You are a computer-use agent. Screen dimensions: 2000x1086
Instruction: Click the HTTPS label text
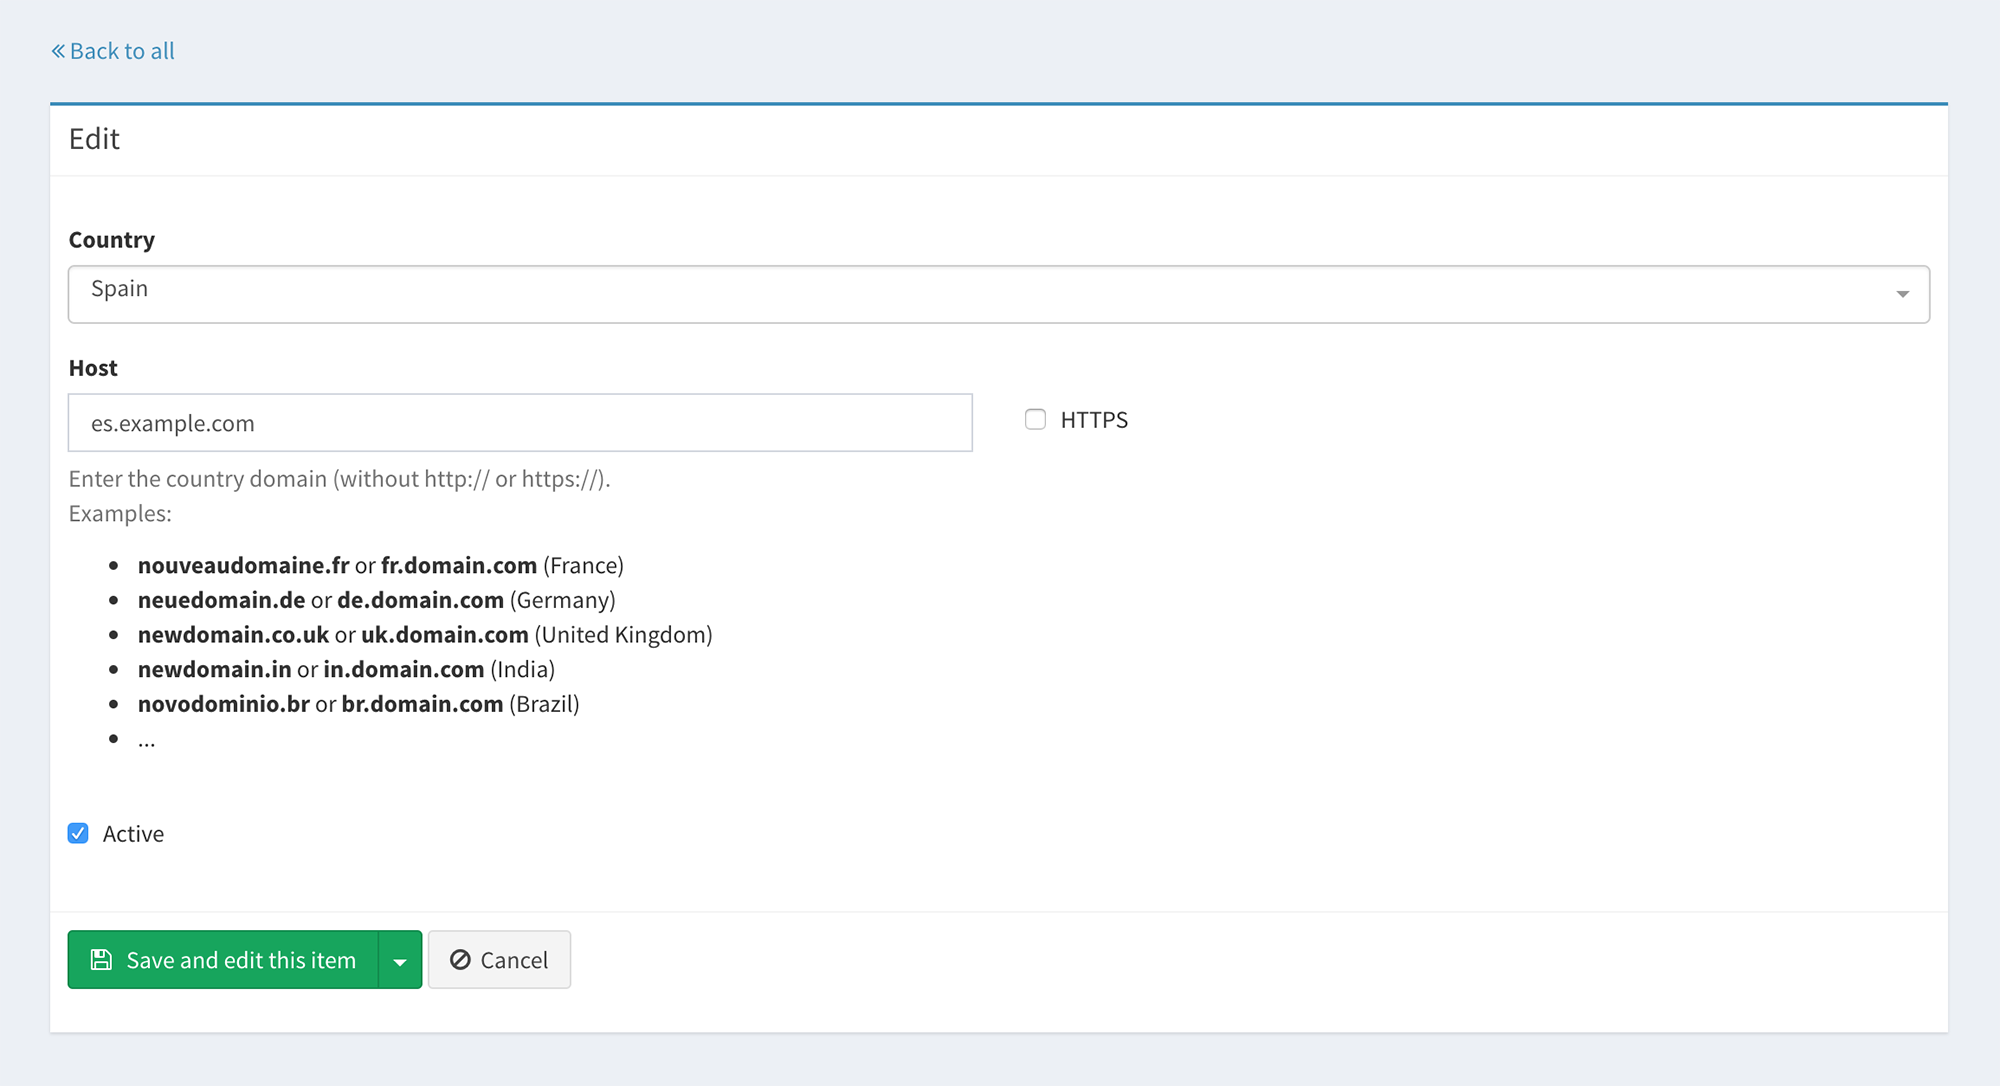tap(1094, 420)
